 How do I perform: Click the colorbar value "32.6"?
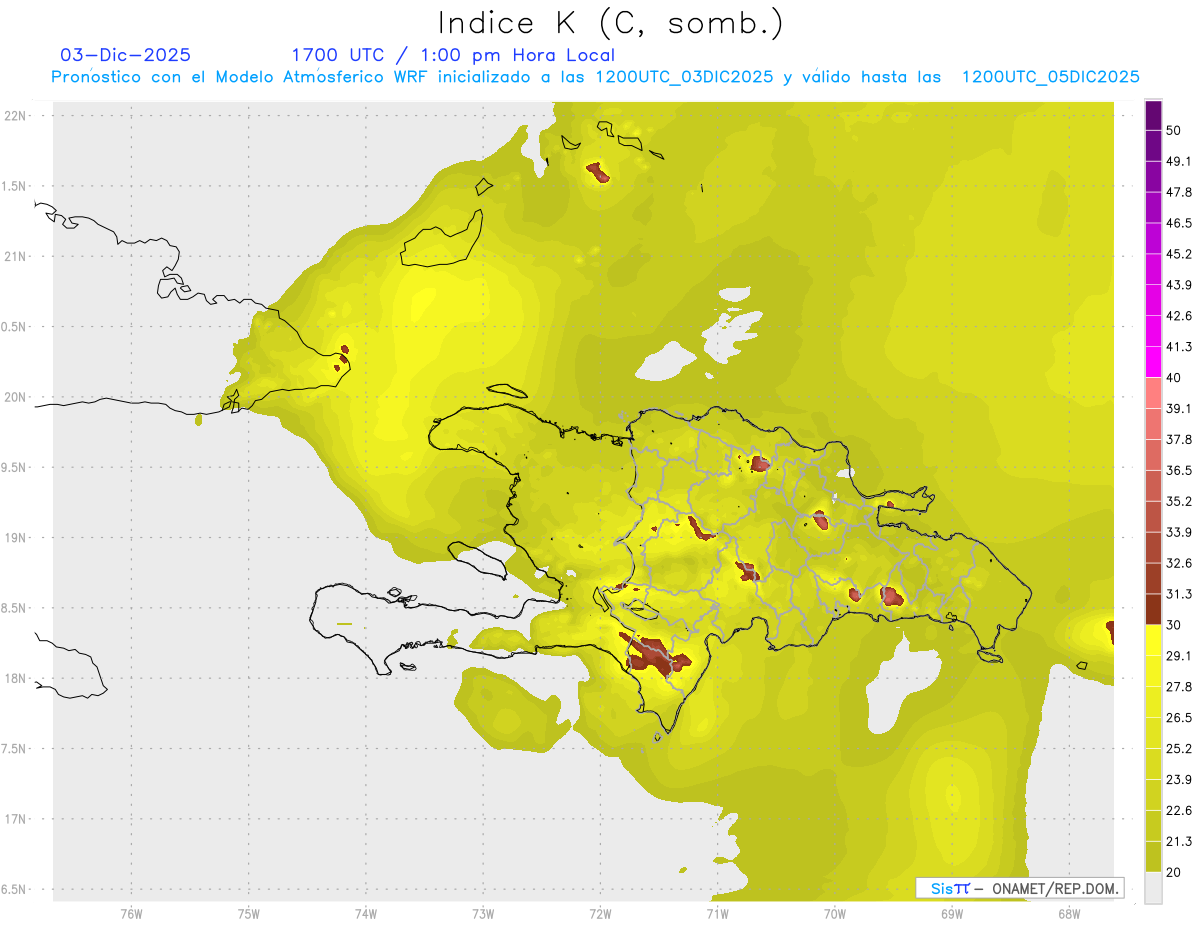pyautogui.click(x=1179, y=563)
